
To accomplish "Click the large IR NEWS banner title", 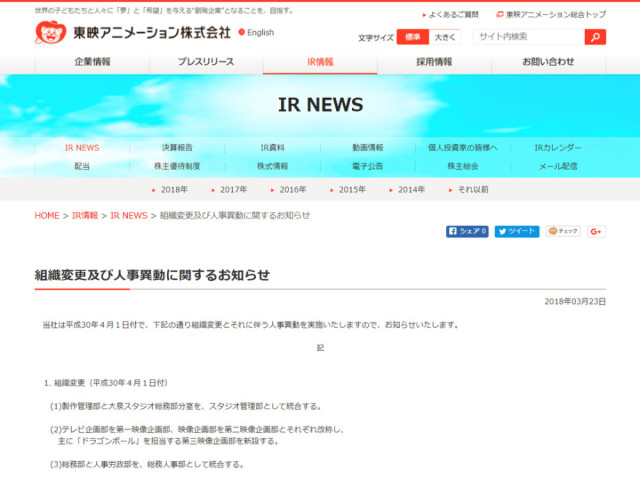I will [x=320, y=105].
